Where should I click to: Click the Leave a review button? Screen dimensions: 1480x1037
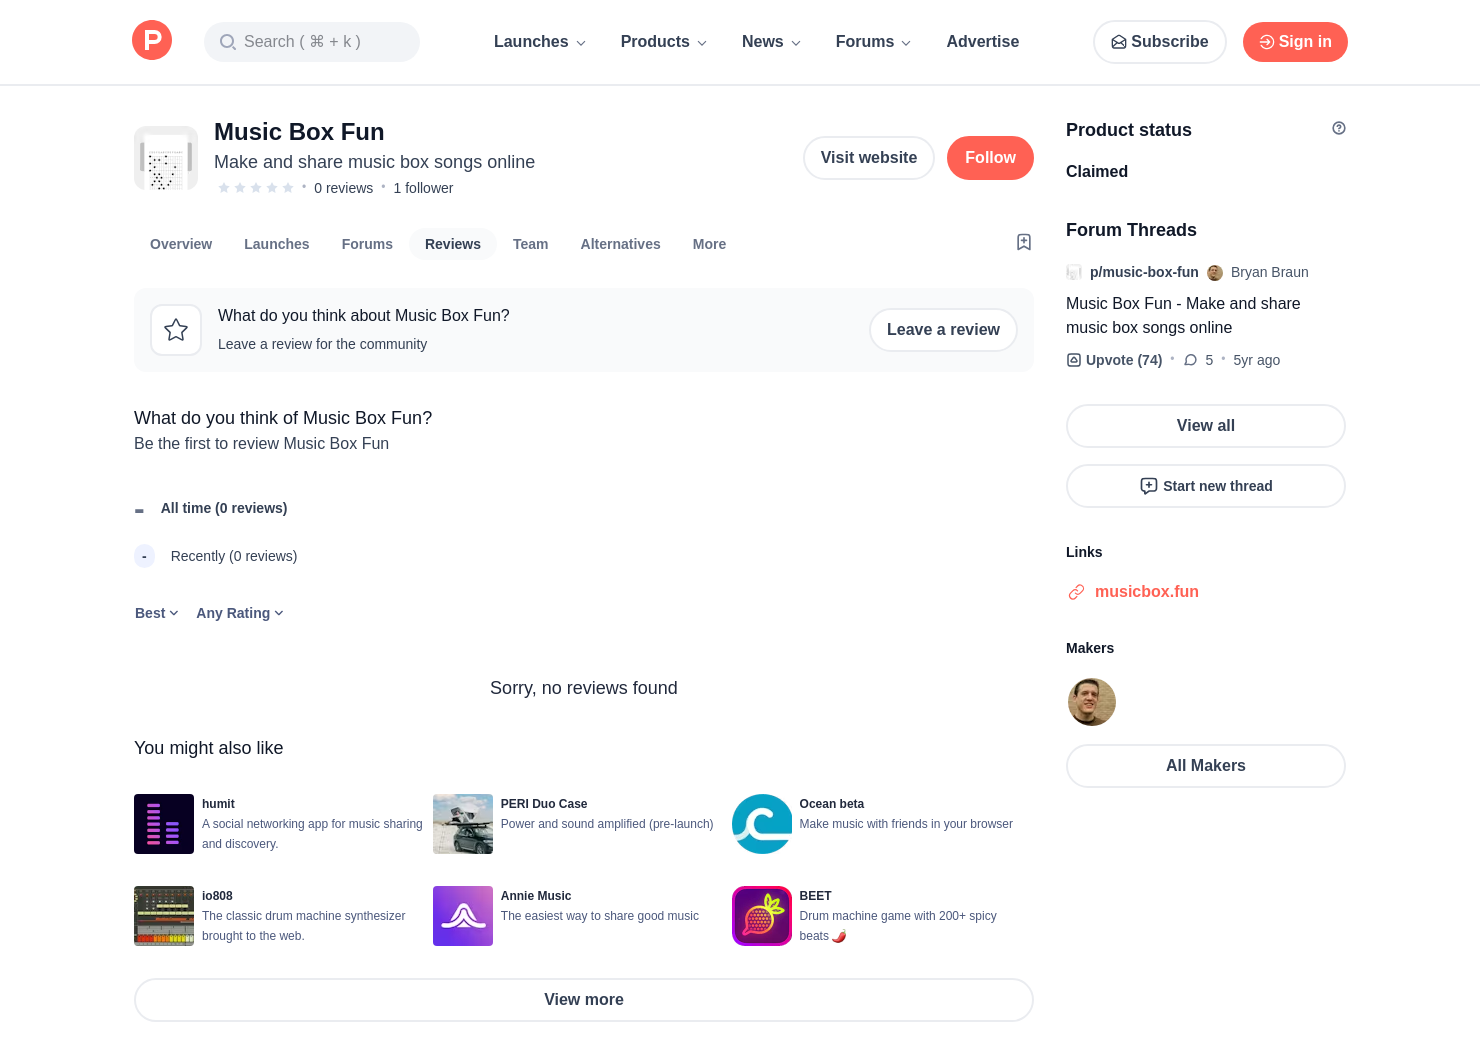(942, 330)
